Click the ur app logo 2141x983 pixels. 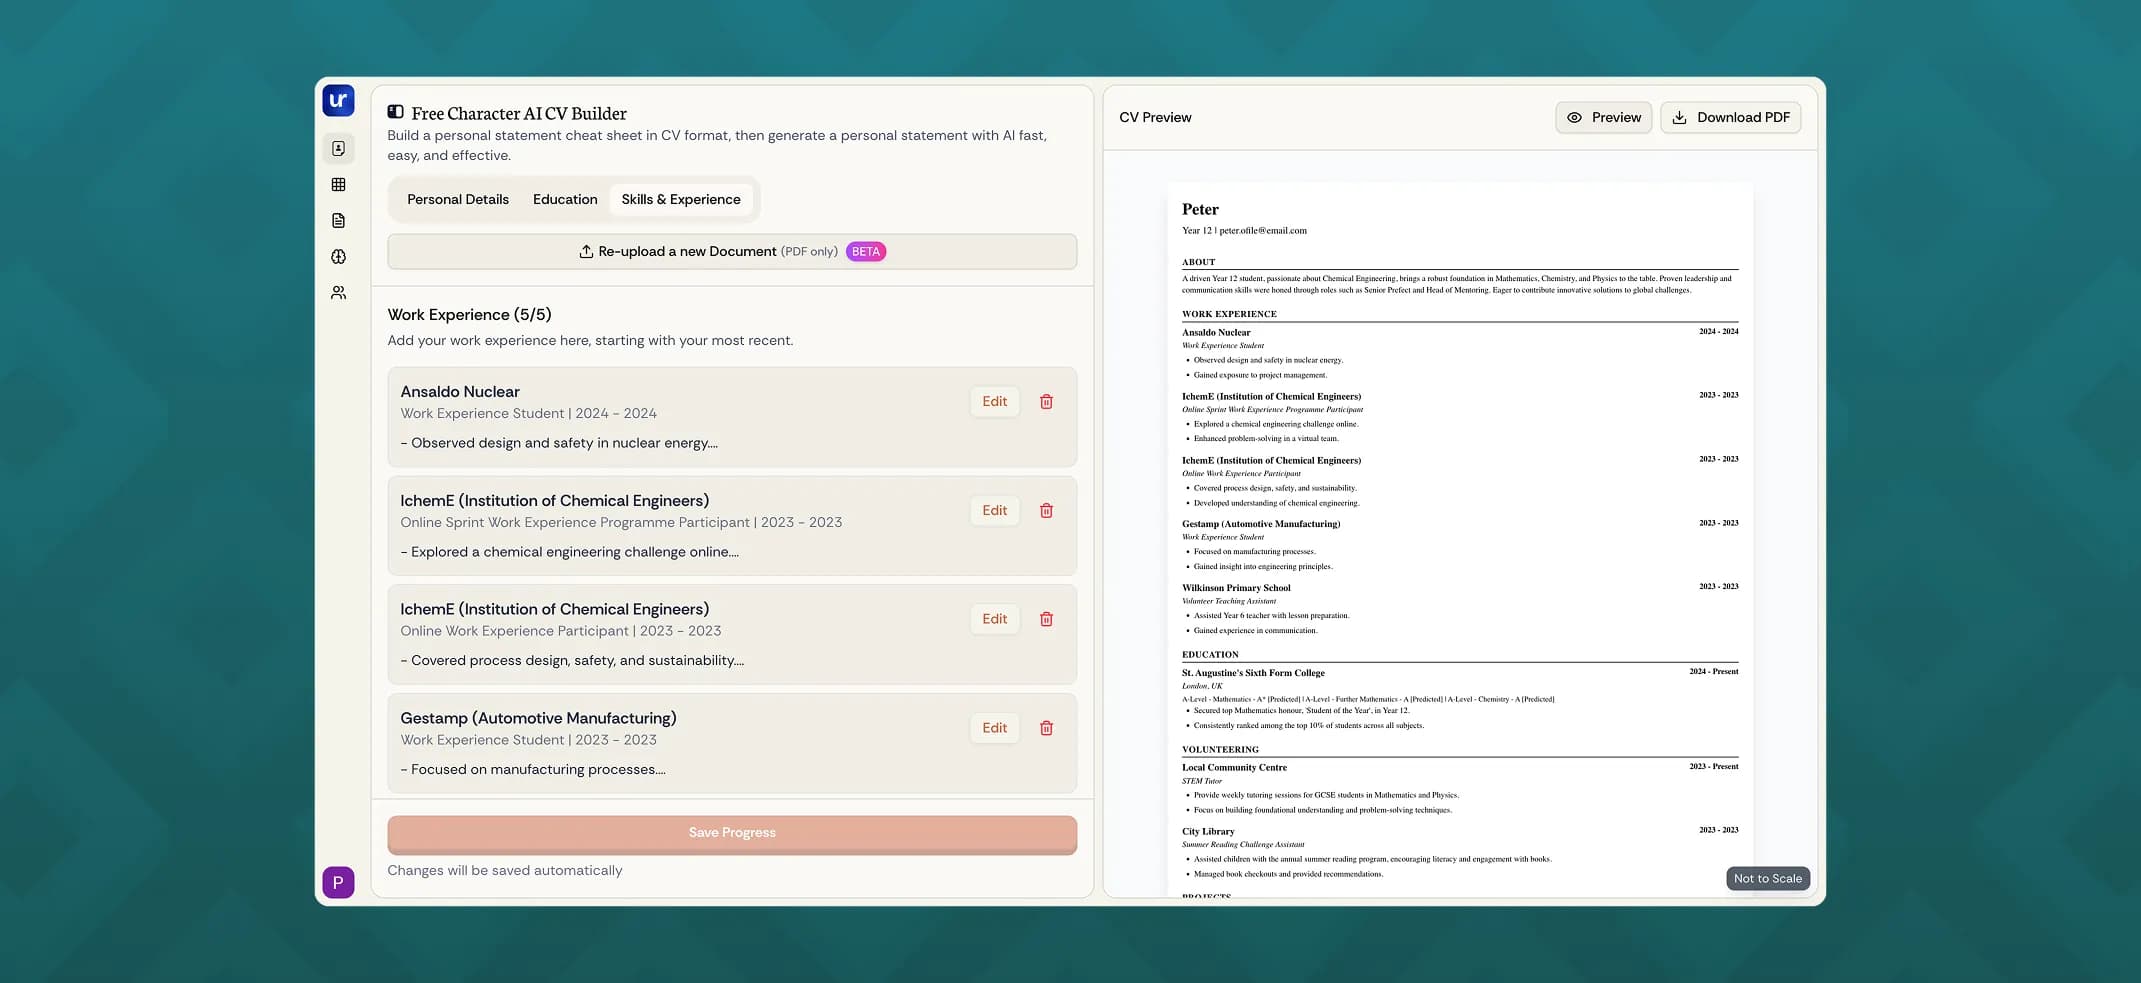pyautogui.click(x=339, y=100)
